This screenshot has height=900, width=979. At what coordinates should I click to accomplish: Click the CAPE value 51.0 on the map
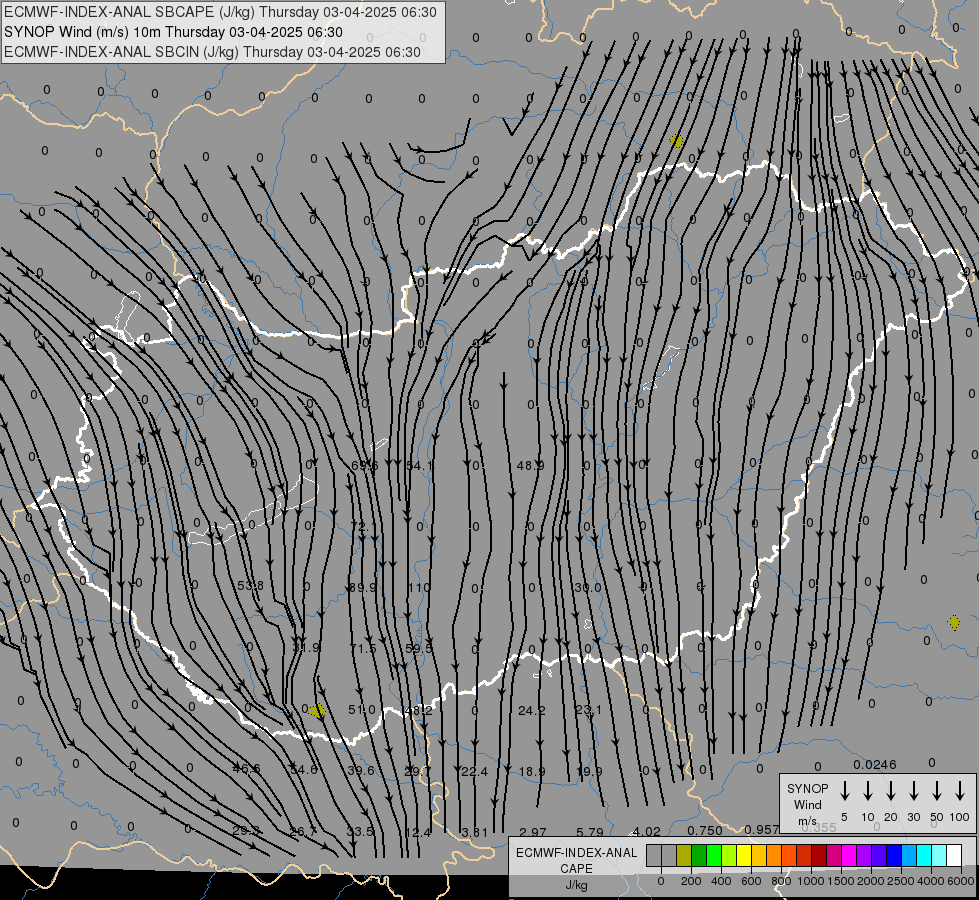(x=362, y=710)
